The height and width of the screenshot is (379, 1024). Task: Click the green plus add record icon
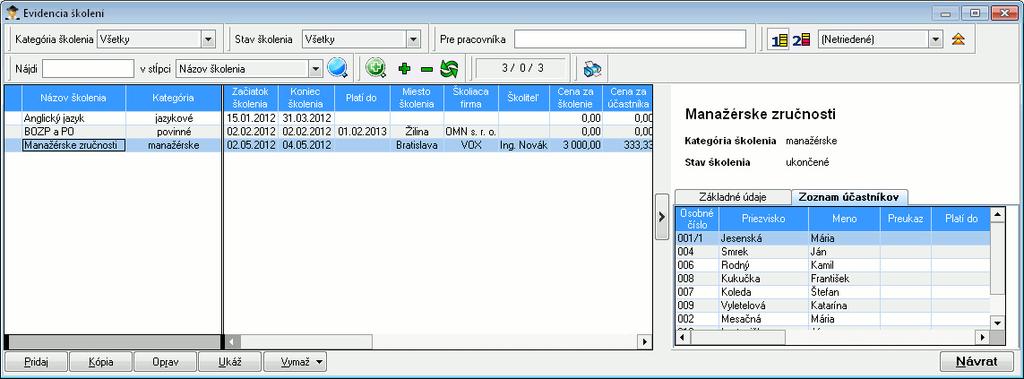tap(404, 68)
